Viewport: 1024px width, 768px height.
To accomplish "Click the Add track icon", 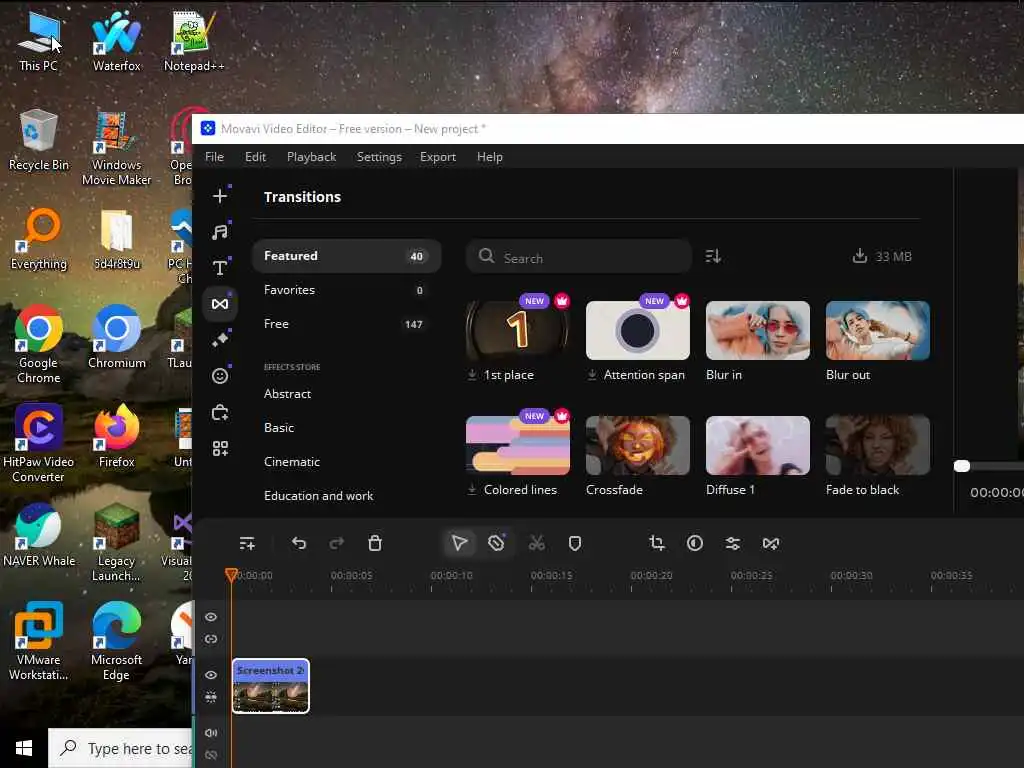I will point(247,543).
